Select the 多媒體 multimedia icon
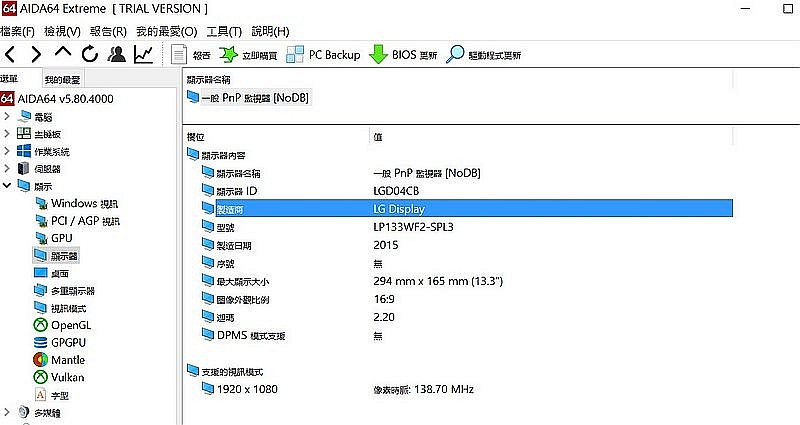Image resolution: width=800 pixels, height=425 pixels. click(24, 412)
